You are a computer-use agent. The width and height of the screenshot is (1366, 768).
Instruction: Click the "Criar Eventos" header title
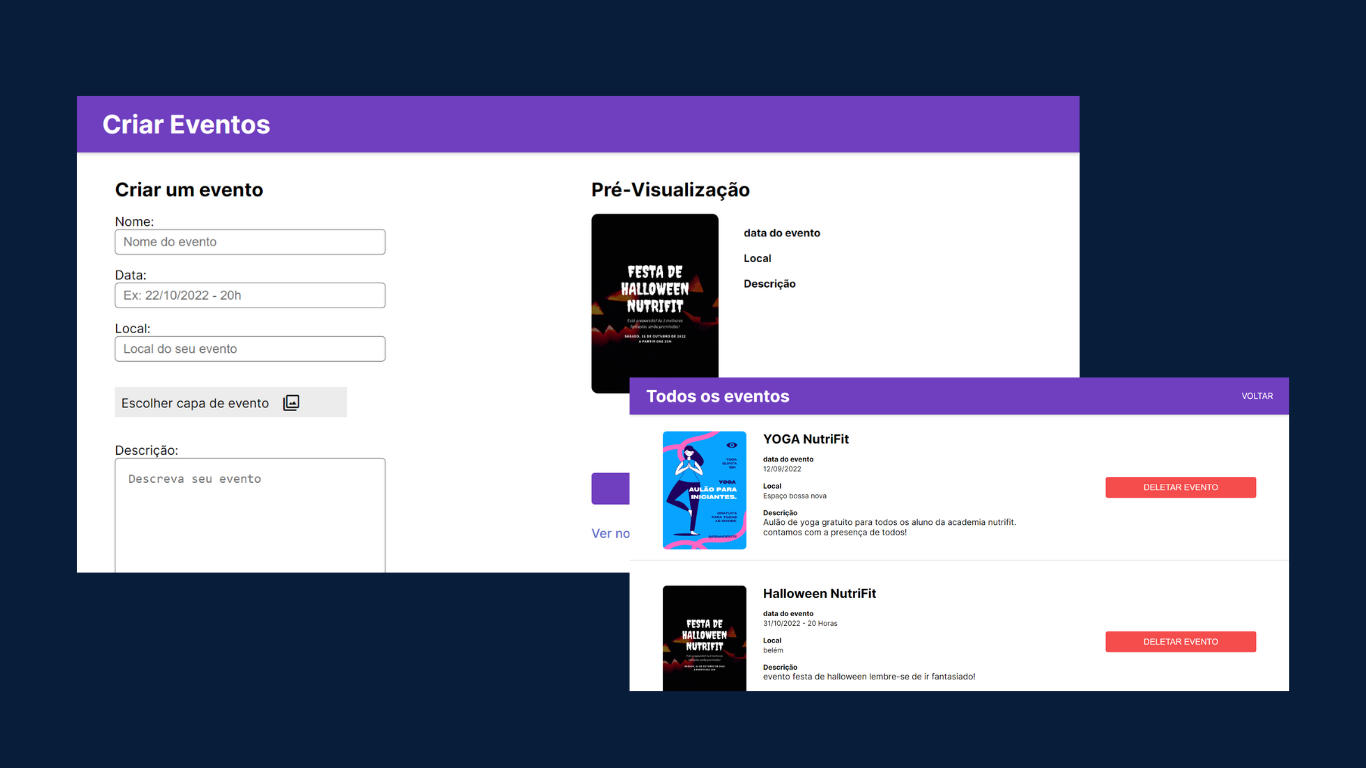pos(186,125)
